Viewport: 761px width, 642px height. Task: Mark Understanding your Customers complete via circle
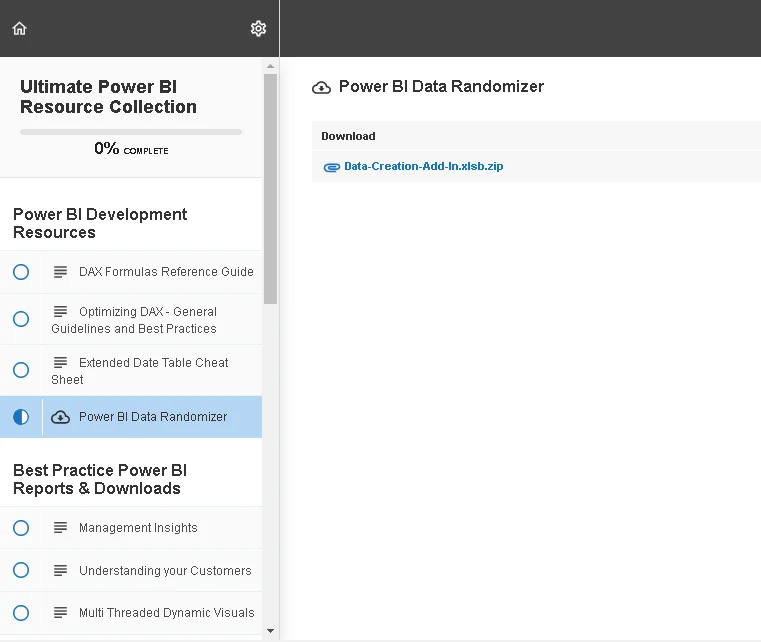(21, 570)
